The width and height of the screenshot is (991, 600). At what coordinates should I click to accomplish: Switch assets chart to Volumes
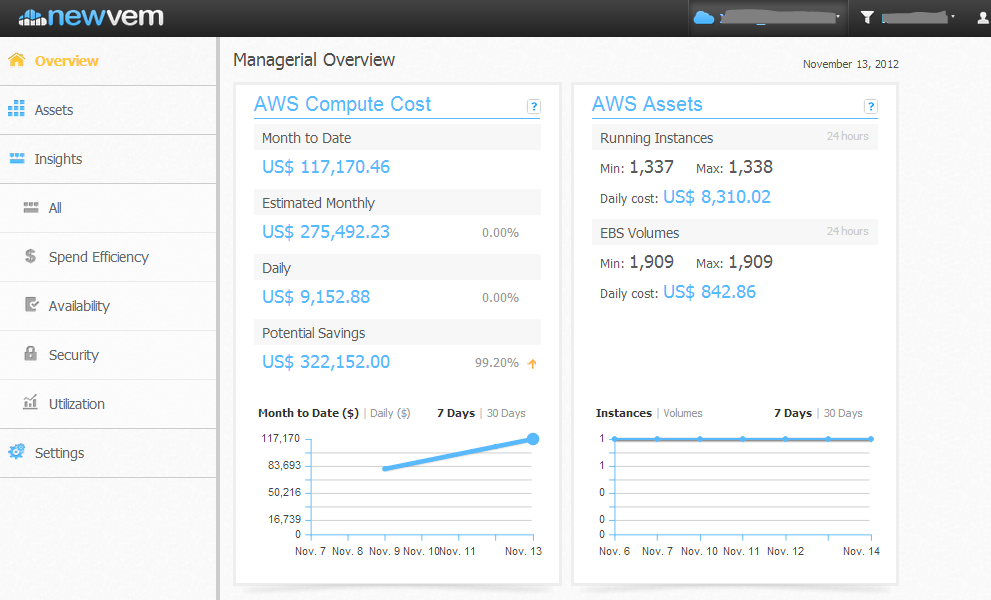point(683,413)
